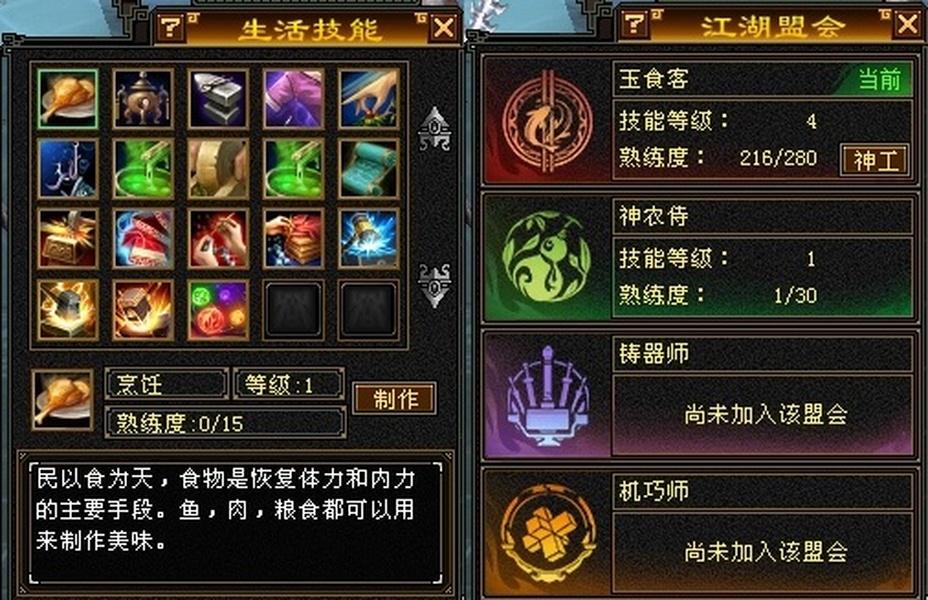Click the 制作 craft button
This screenshot has height=600, width=928.
pos(395,399)
